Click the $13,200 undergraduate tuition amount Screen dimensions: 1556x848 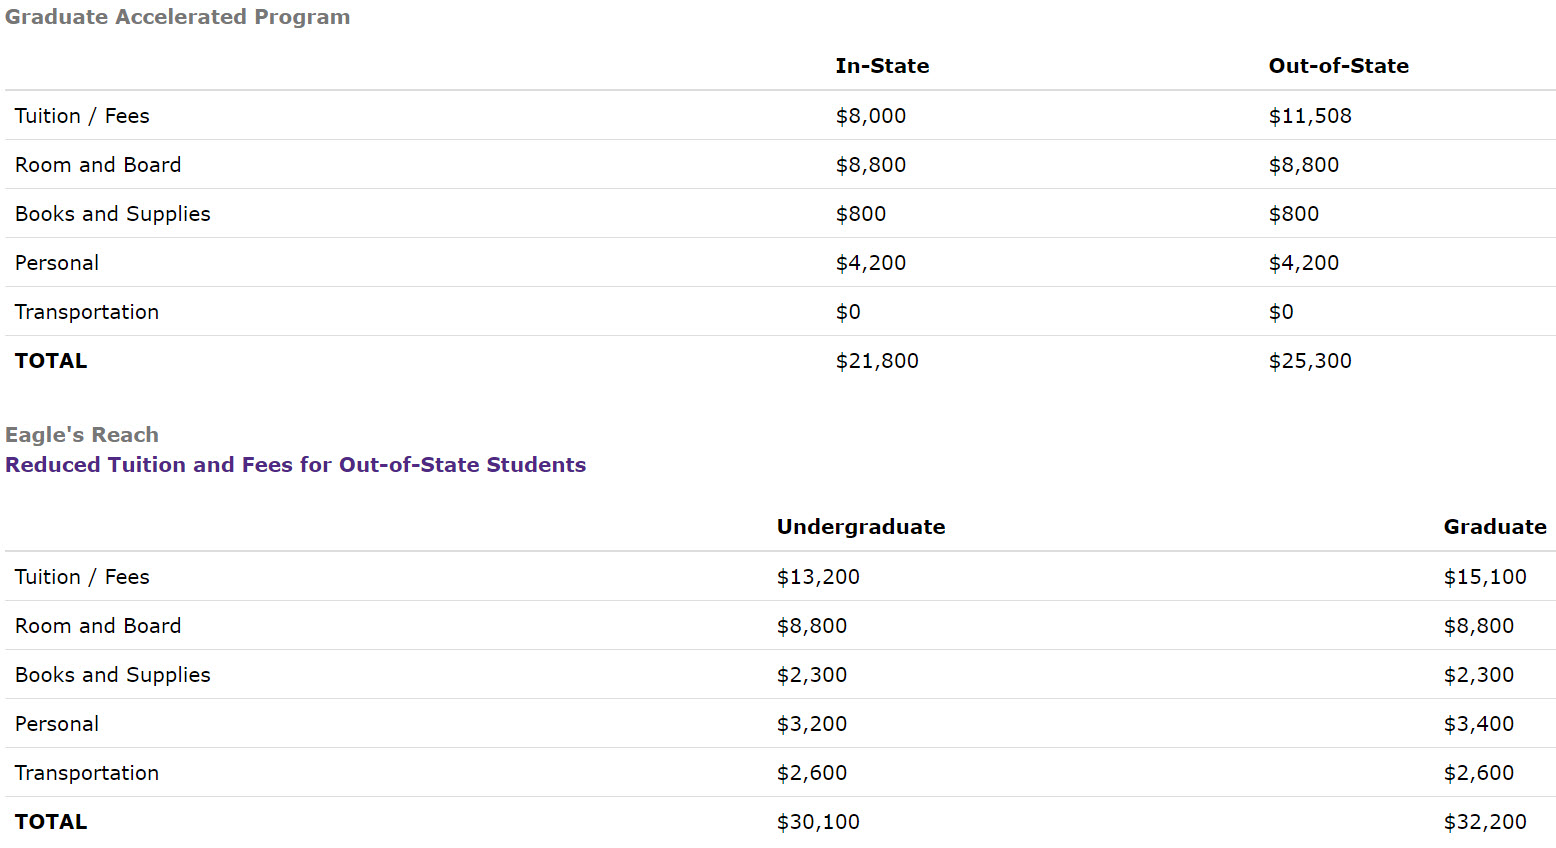817,577
